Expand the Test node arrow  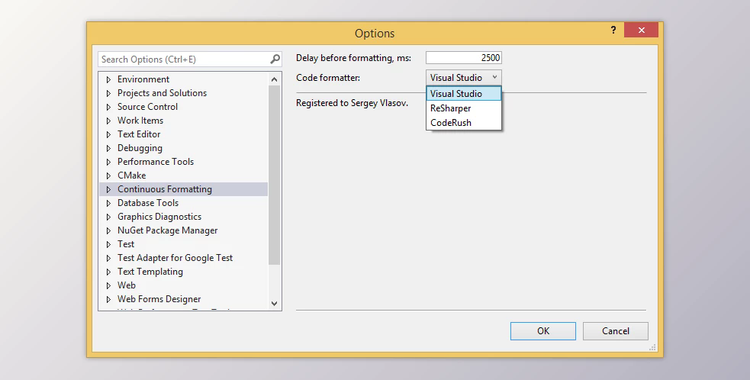(x=109, y=244)
